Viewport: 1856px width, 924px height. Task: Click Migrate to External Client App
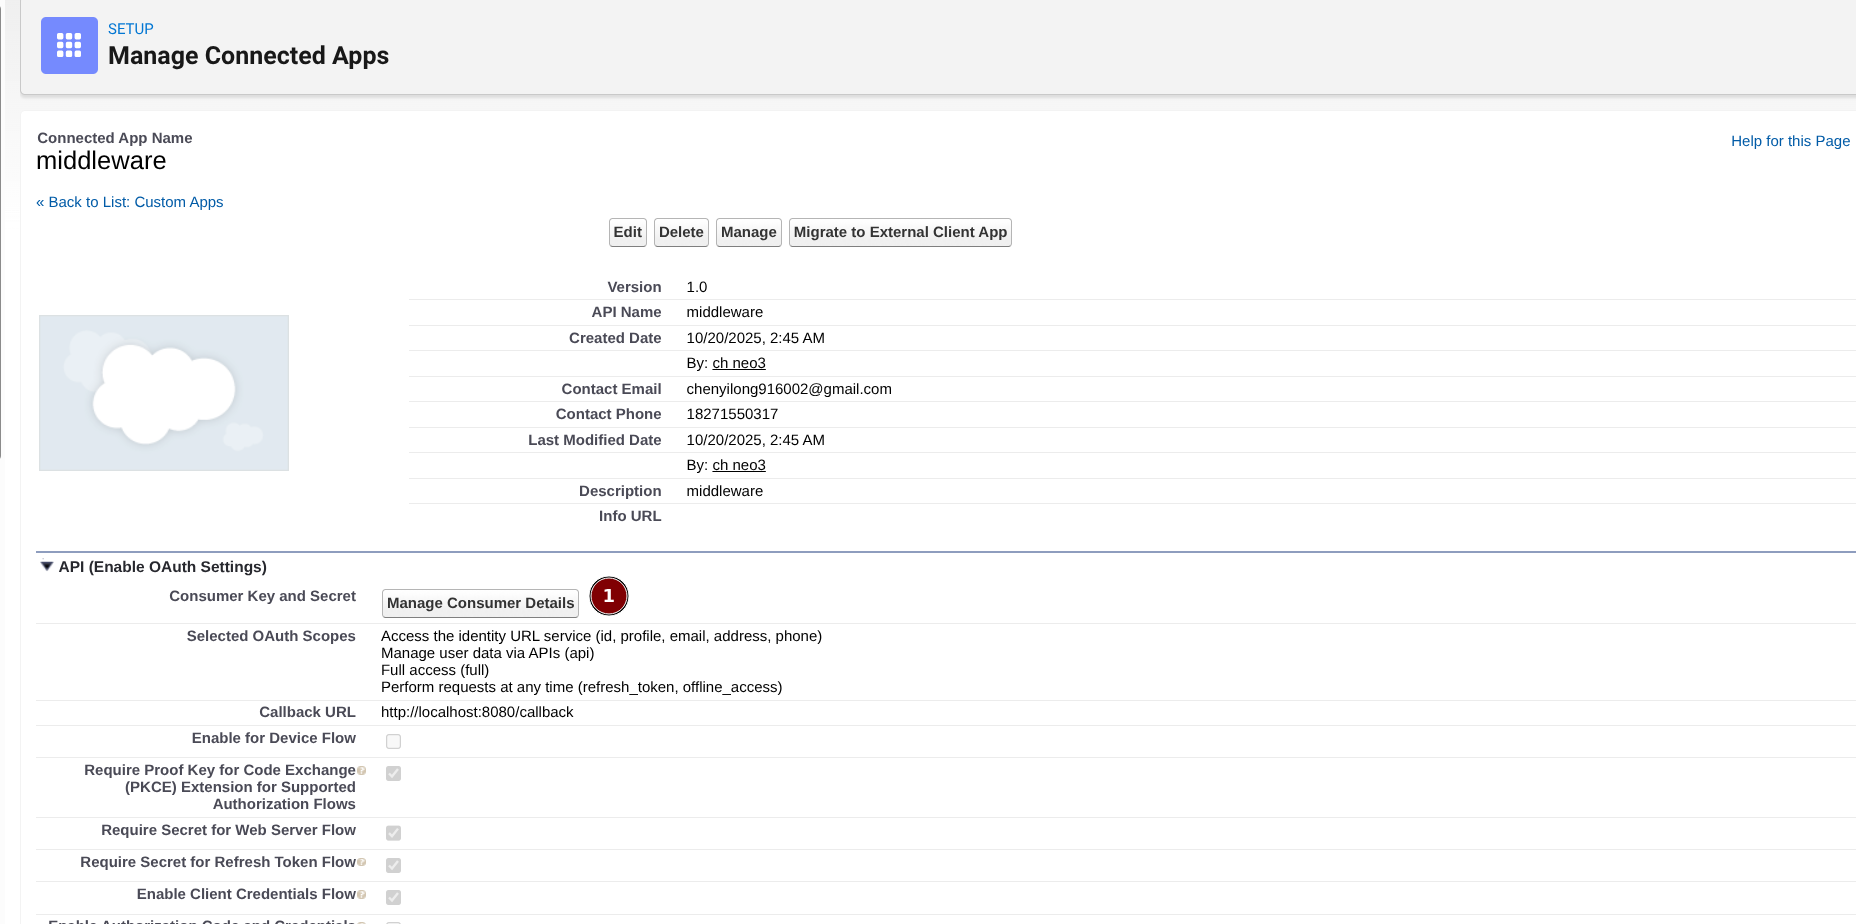pos(900,232)
